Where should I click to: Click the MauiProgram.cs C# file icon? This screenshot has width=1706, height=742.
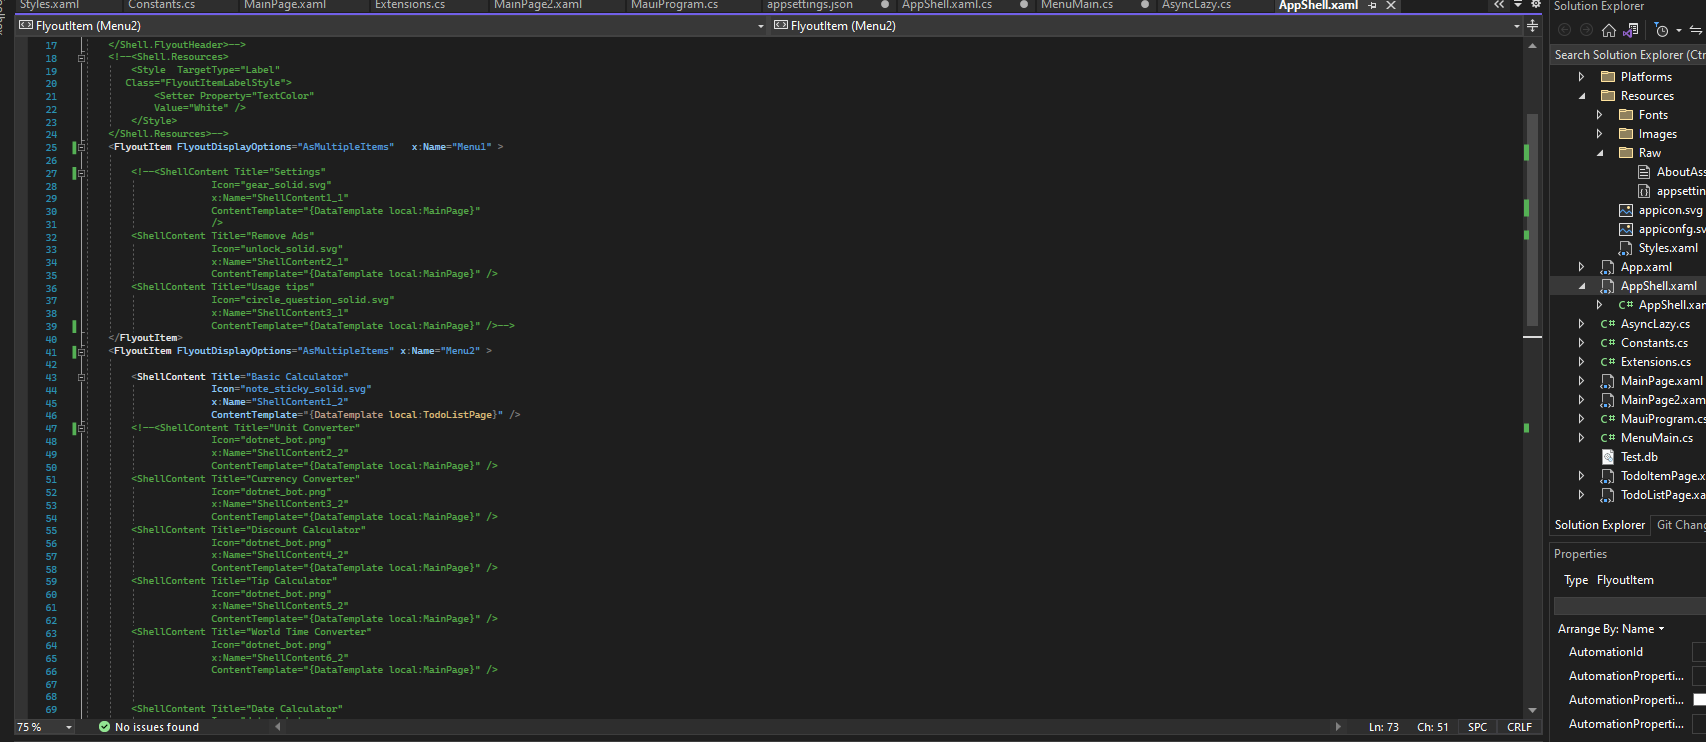[x=1608, y=419]
